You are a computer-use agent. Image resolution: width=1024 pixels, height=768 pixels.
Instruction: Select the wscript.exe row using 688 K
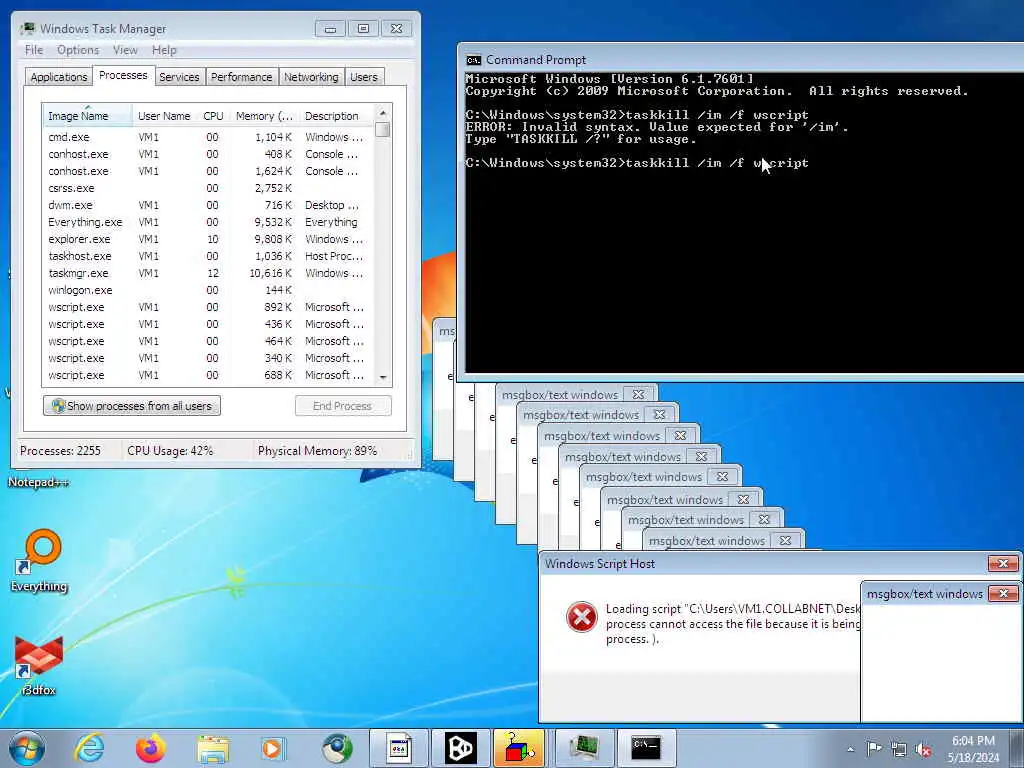[x=208, y=375]
